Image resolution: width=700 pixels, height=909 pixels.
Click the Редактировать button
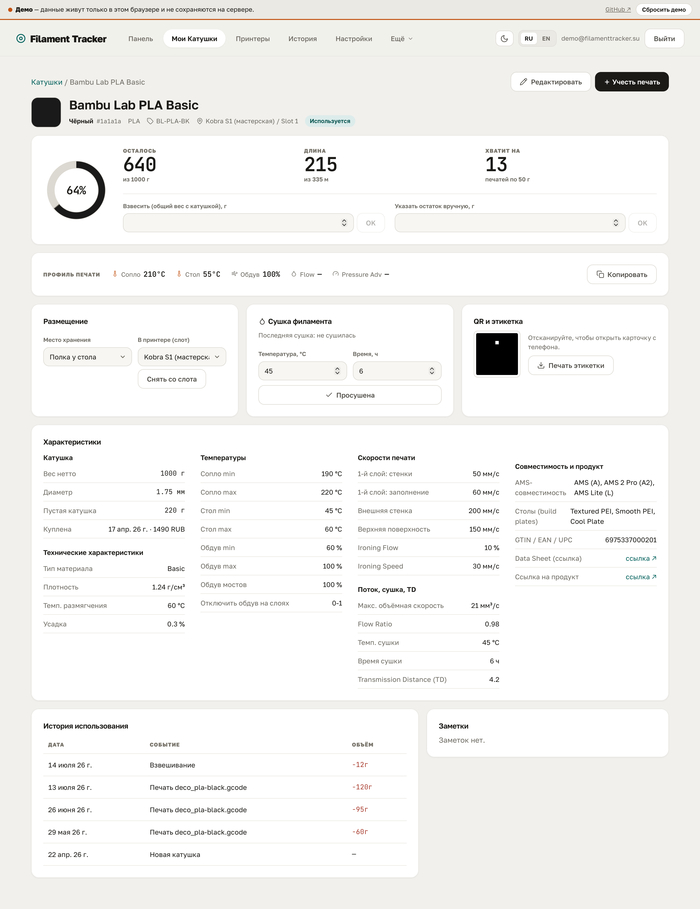tap(550, 82)
